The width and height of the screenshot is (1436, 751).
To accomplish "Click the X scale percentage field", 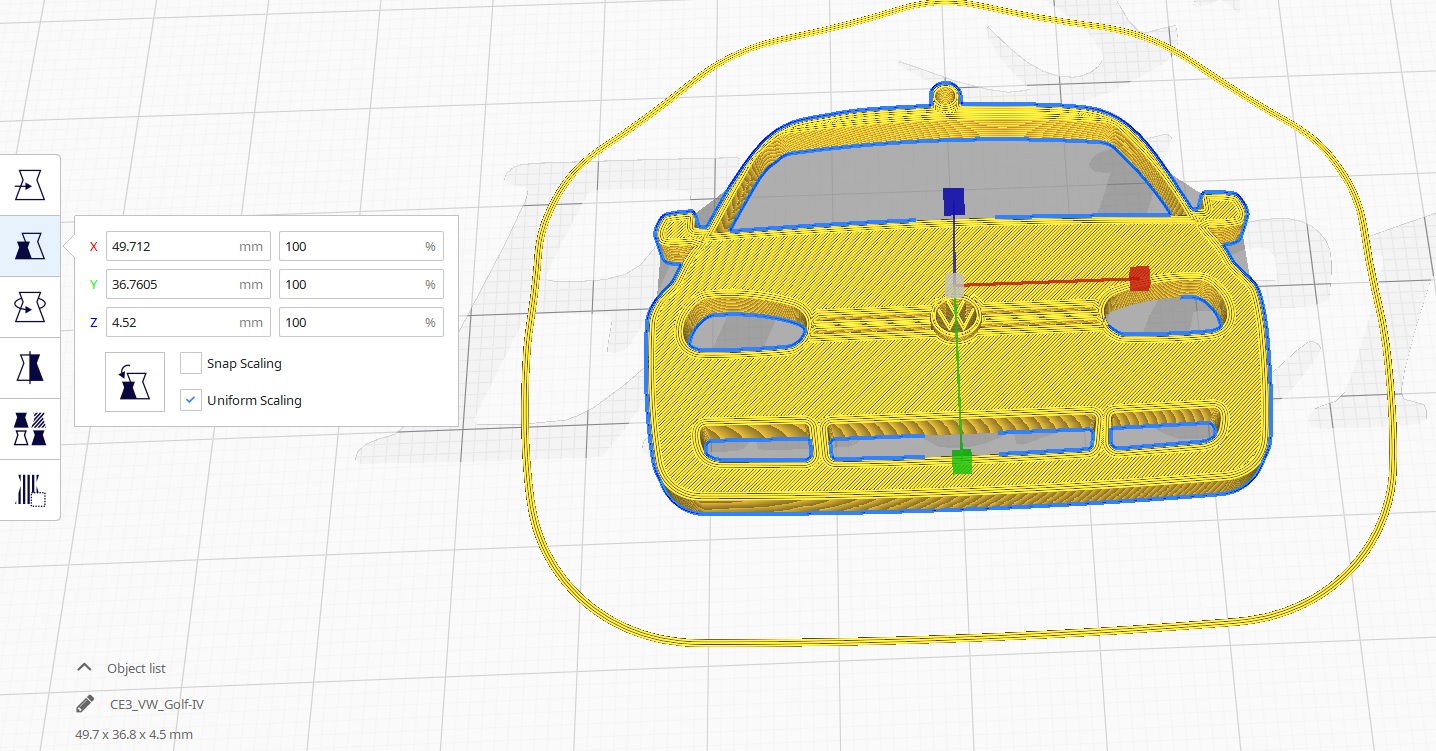I will (x=361, y=246).
